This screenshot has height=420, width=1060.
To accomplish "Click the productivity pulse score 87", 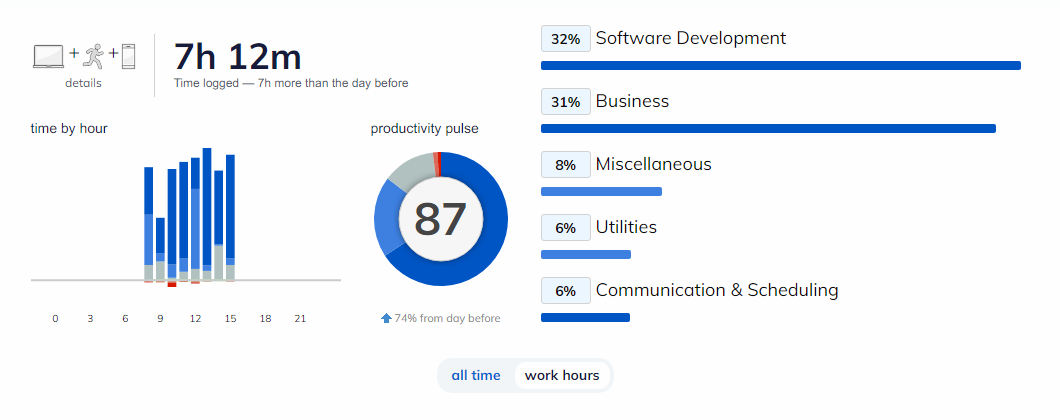I will coord(440,219).
